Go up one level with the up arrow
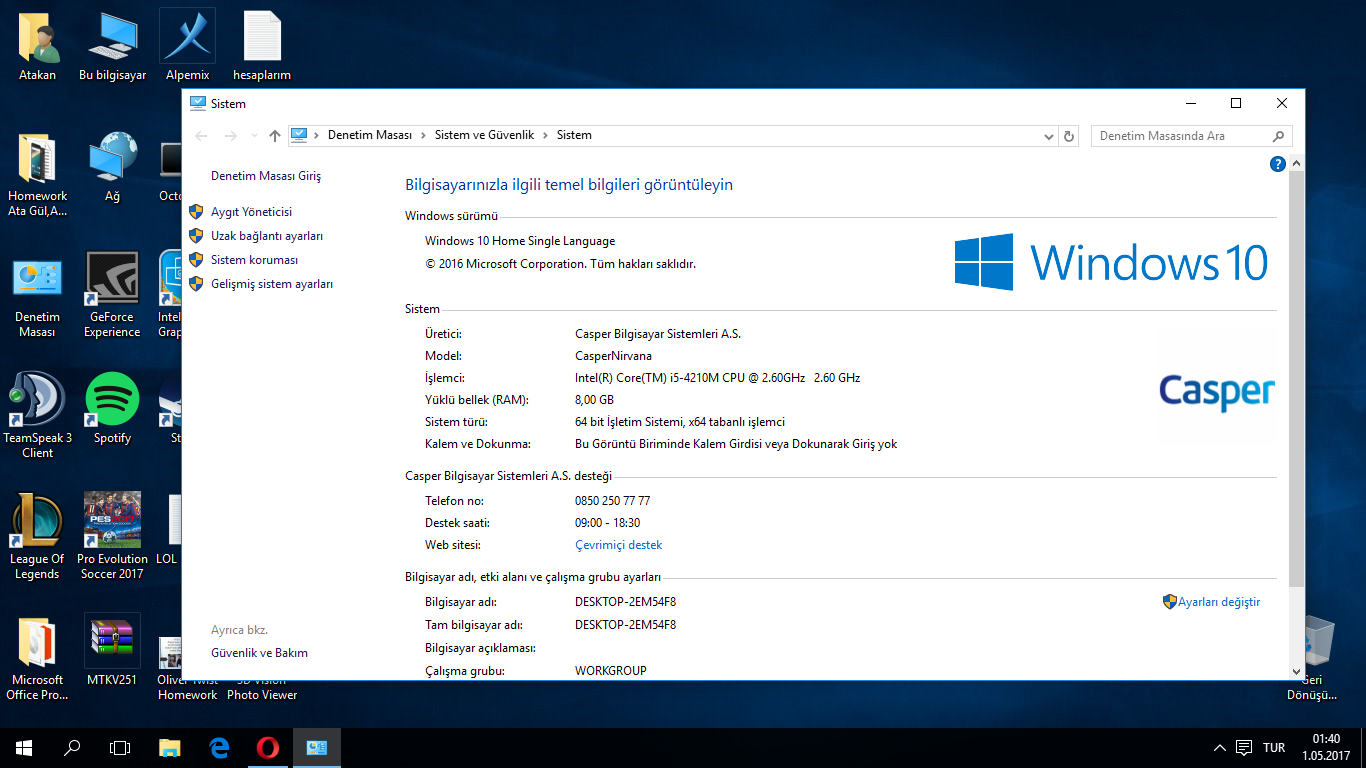The height and width of the screenshot is (768, 1366). pyautogui.click(x=275, y=136)
